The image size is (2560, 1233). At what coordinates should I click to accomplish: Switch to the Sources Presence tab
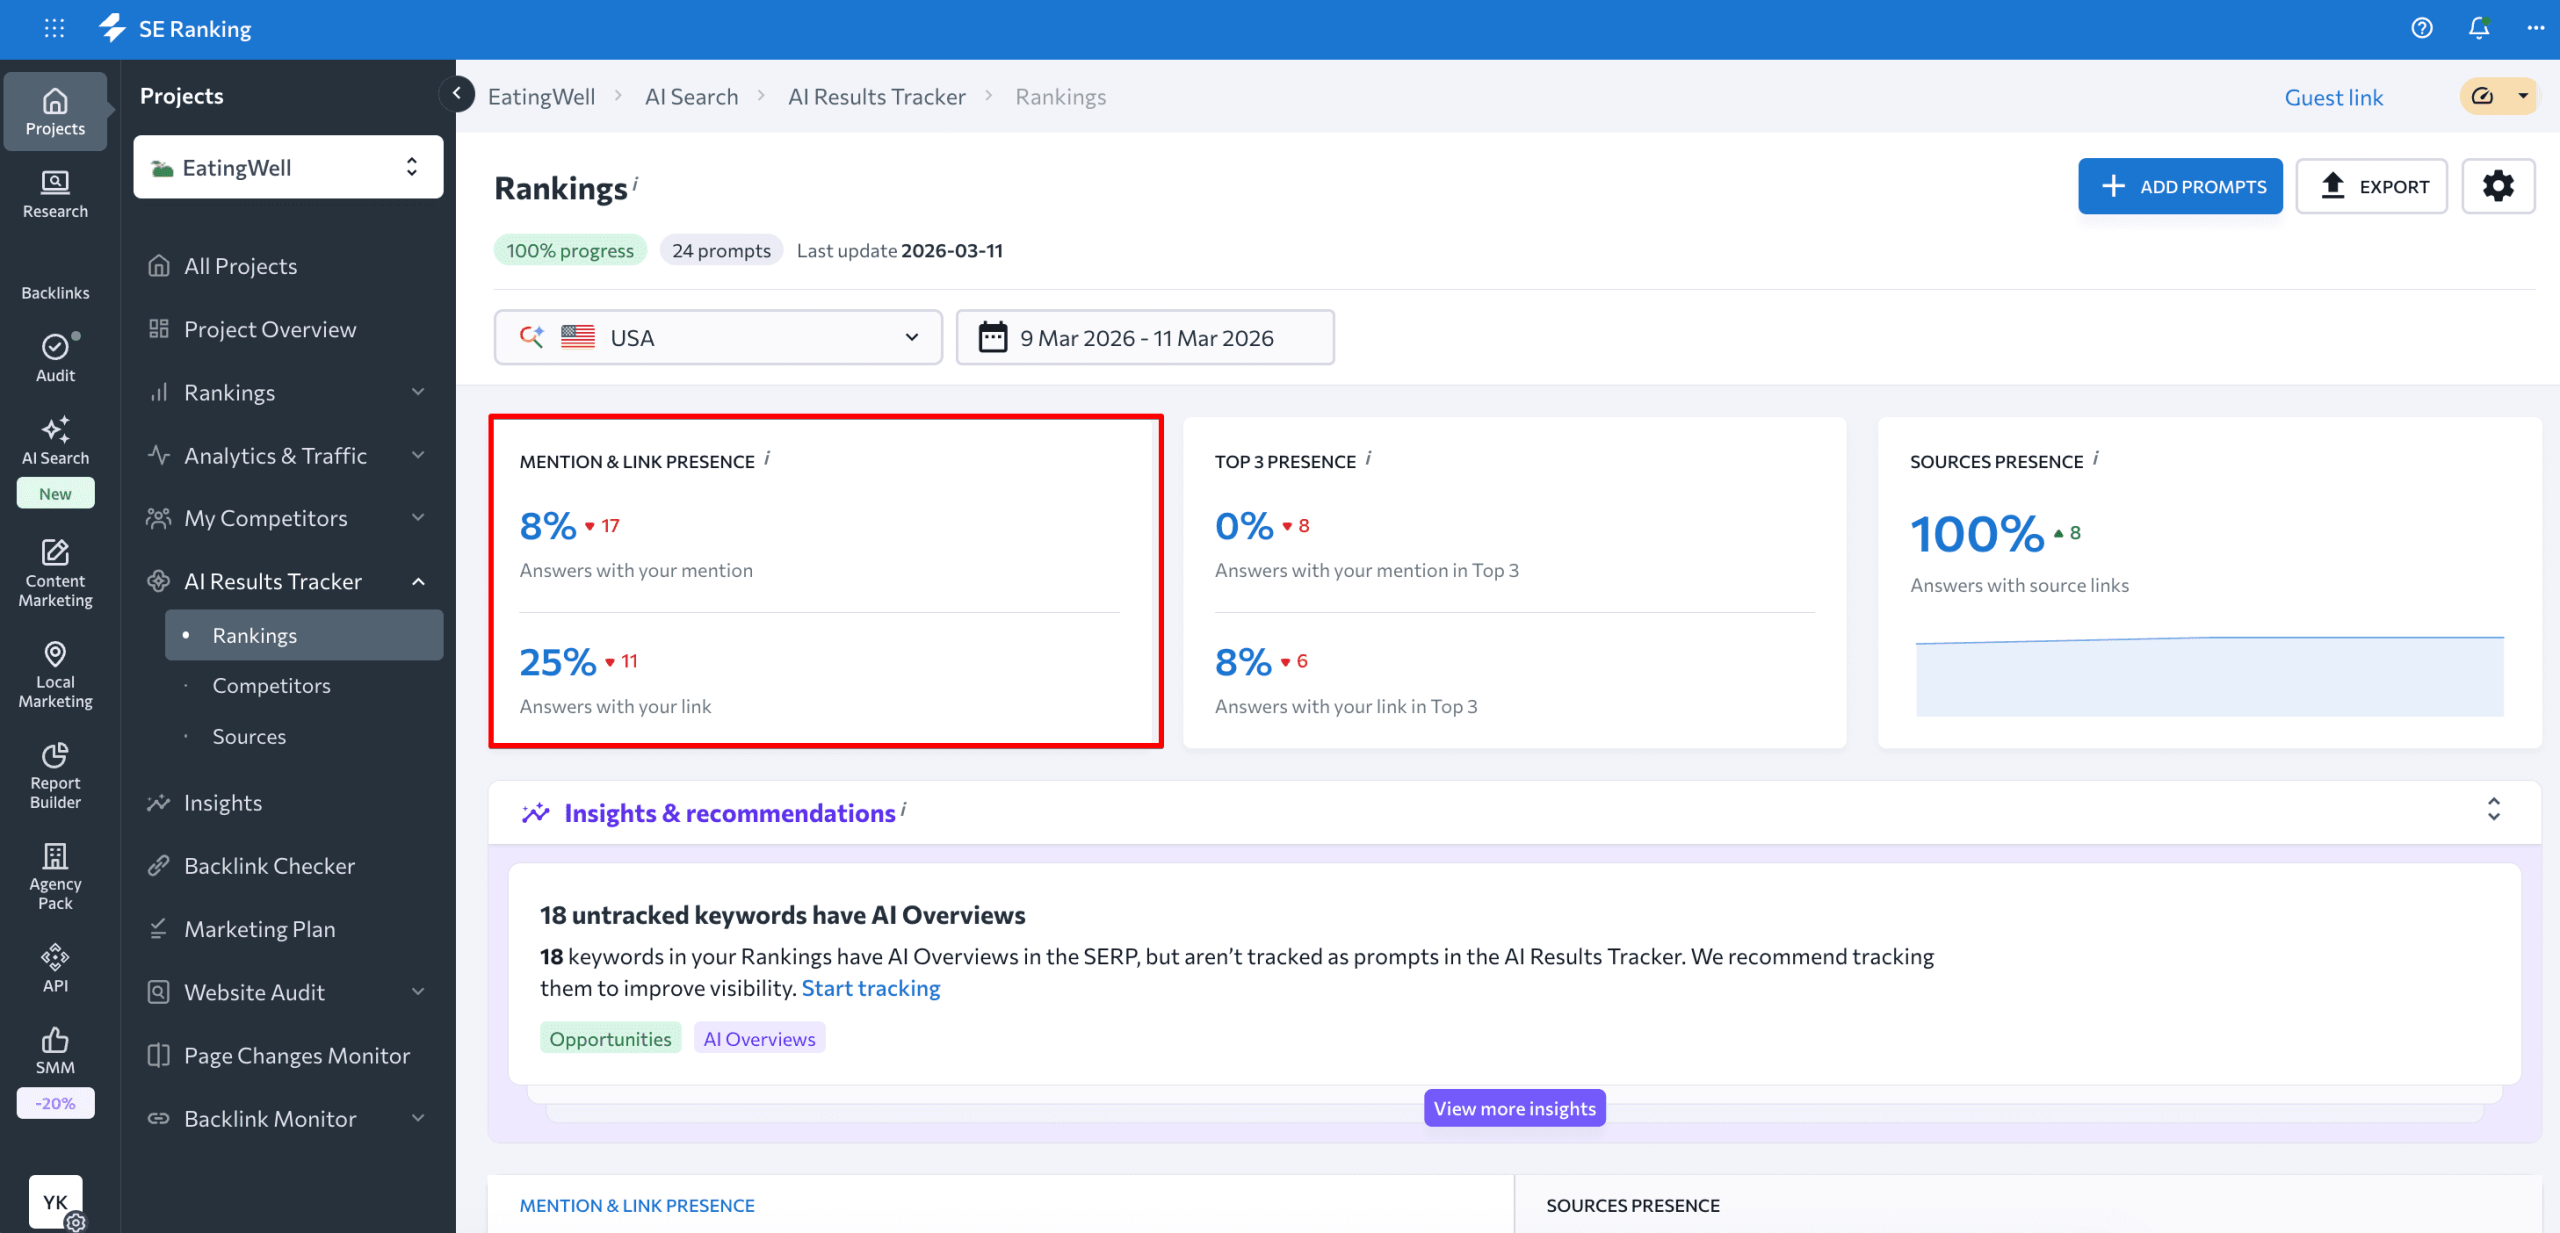pos(1632,1205)
